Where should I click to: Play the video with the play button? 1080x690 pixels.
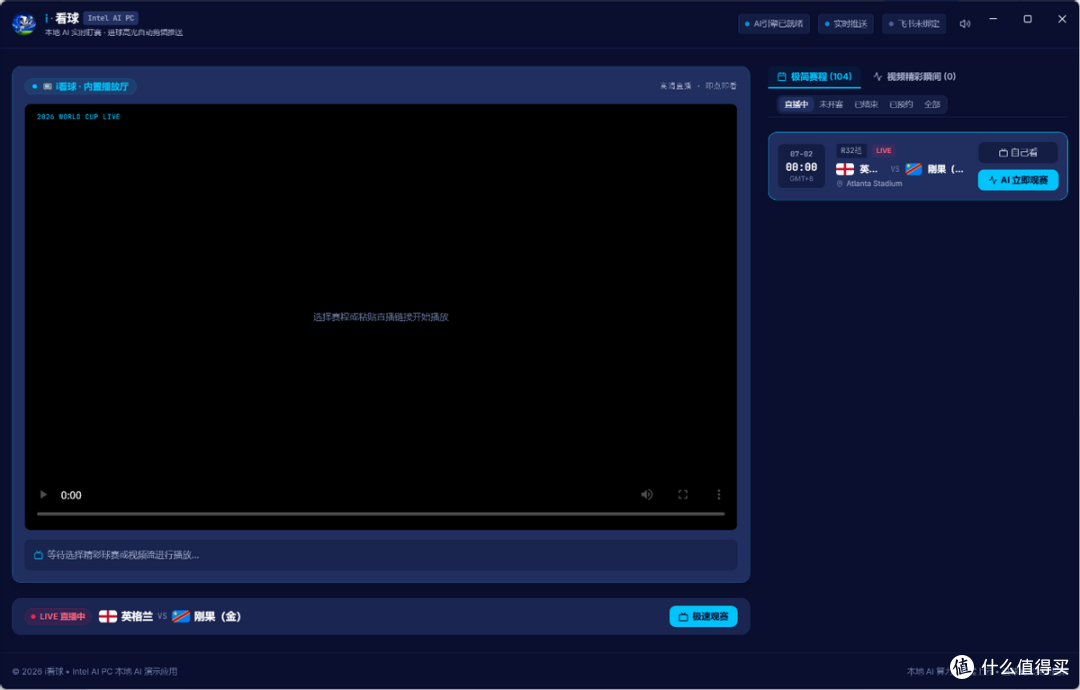pos(43,494)
